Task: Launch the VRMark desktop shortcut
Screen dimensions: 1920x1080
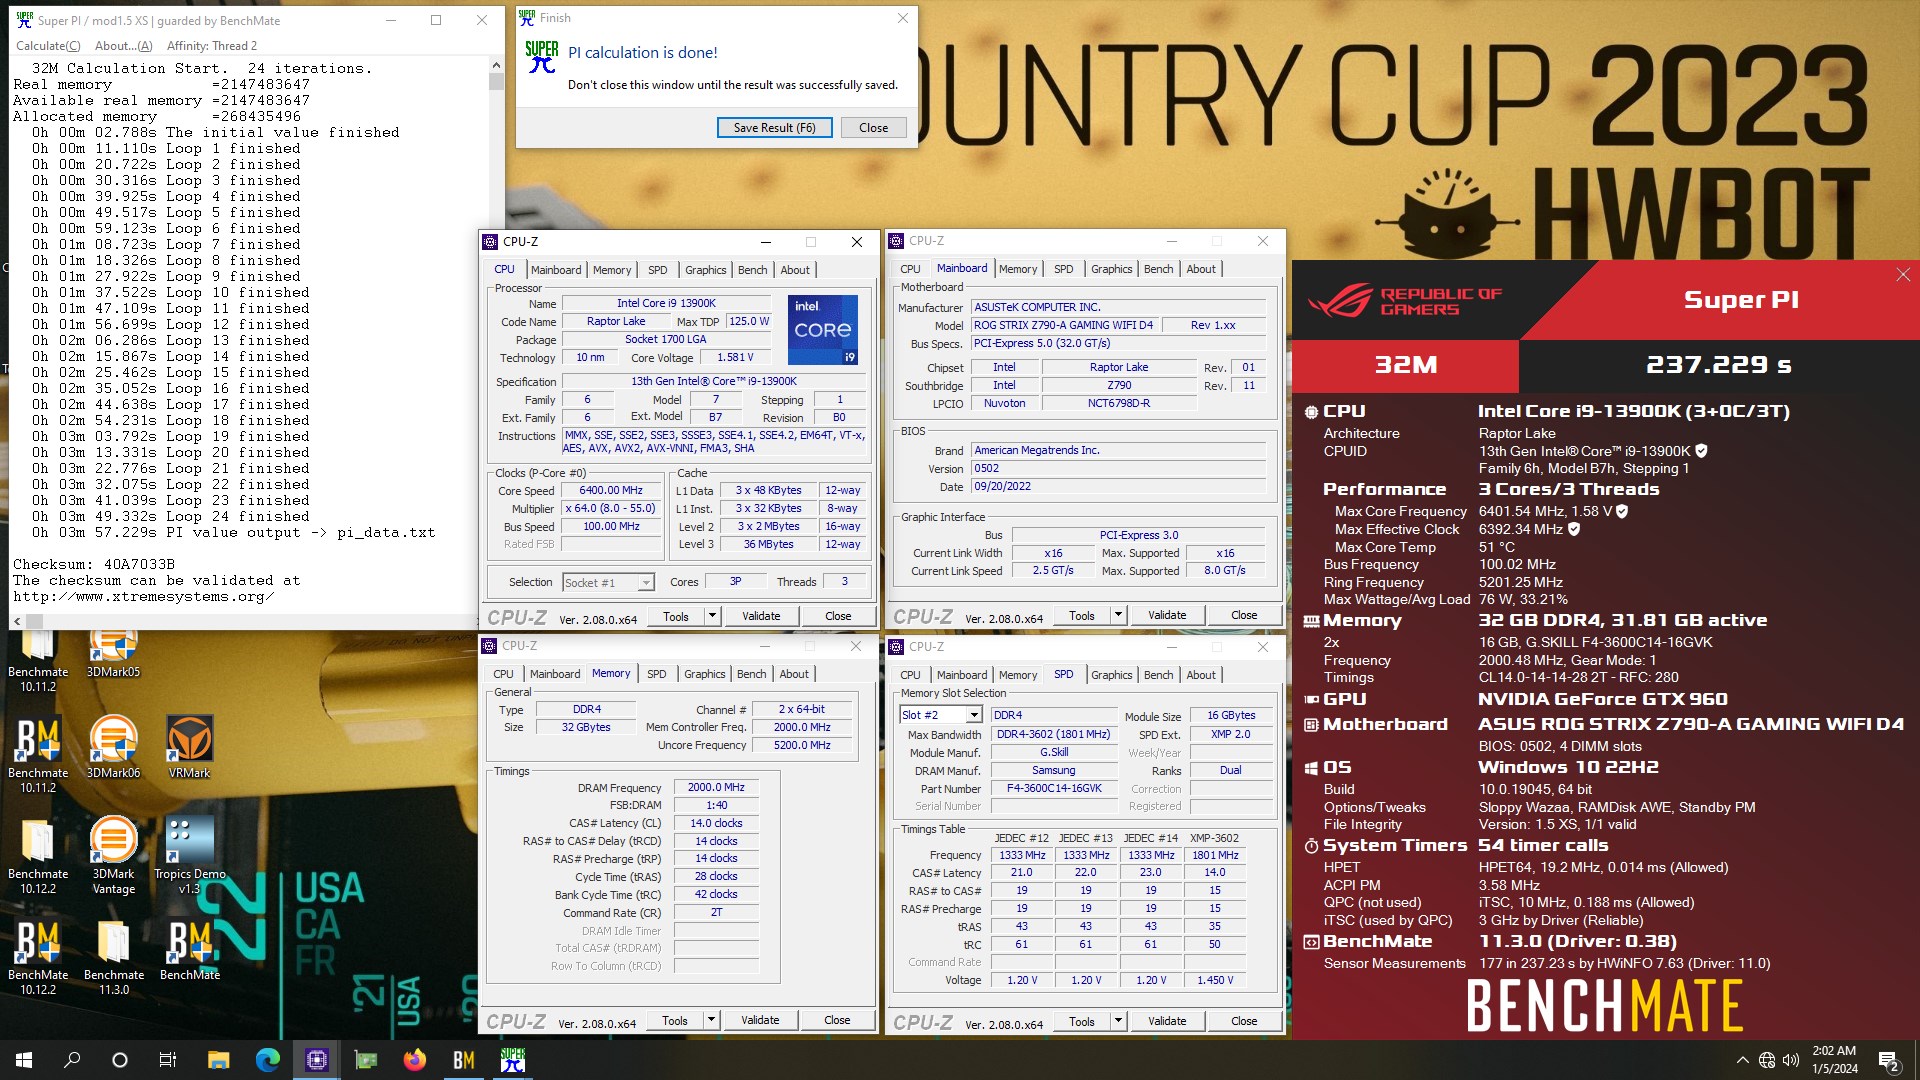Action: 189,747
